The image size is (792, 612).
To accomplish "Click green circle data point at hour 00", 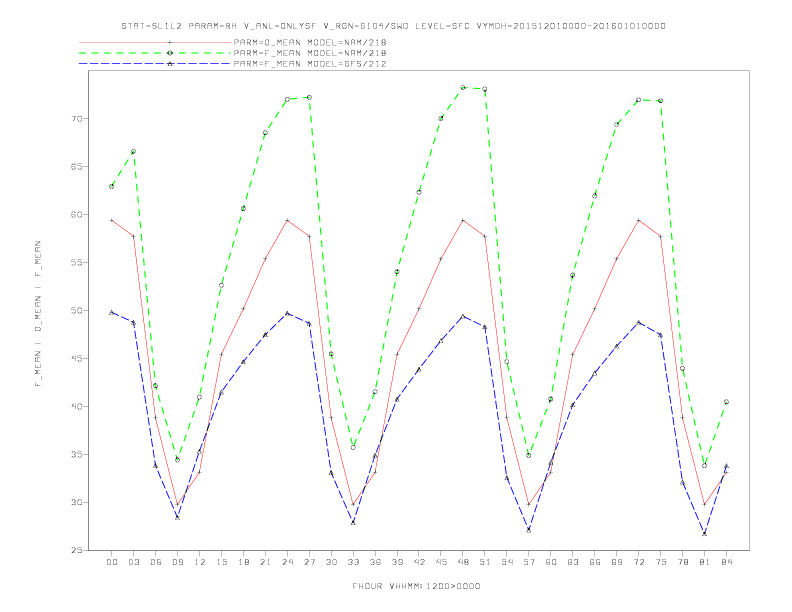I will pyautogui.click(x=112, y=186).
